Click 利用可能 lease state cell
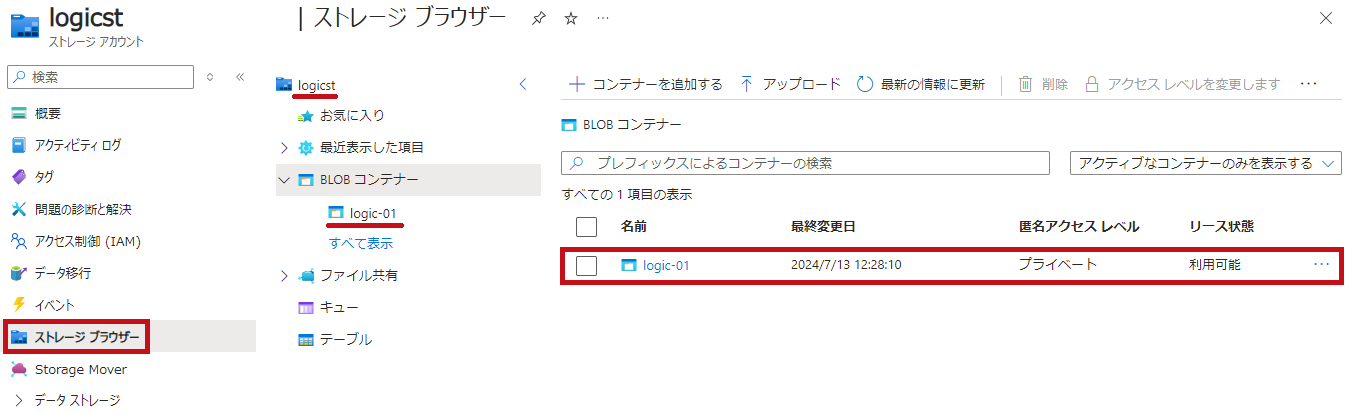Image resolution: width=1349 pixels, height=414 pixels. (x=1216, y=265)
